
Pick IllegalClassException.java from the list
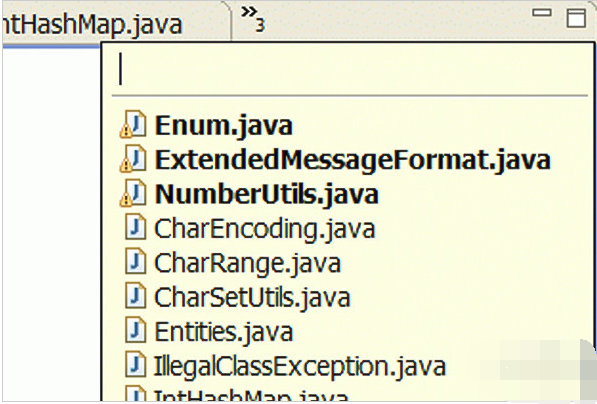click(x=300, y=366)
